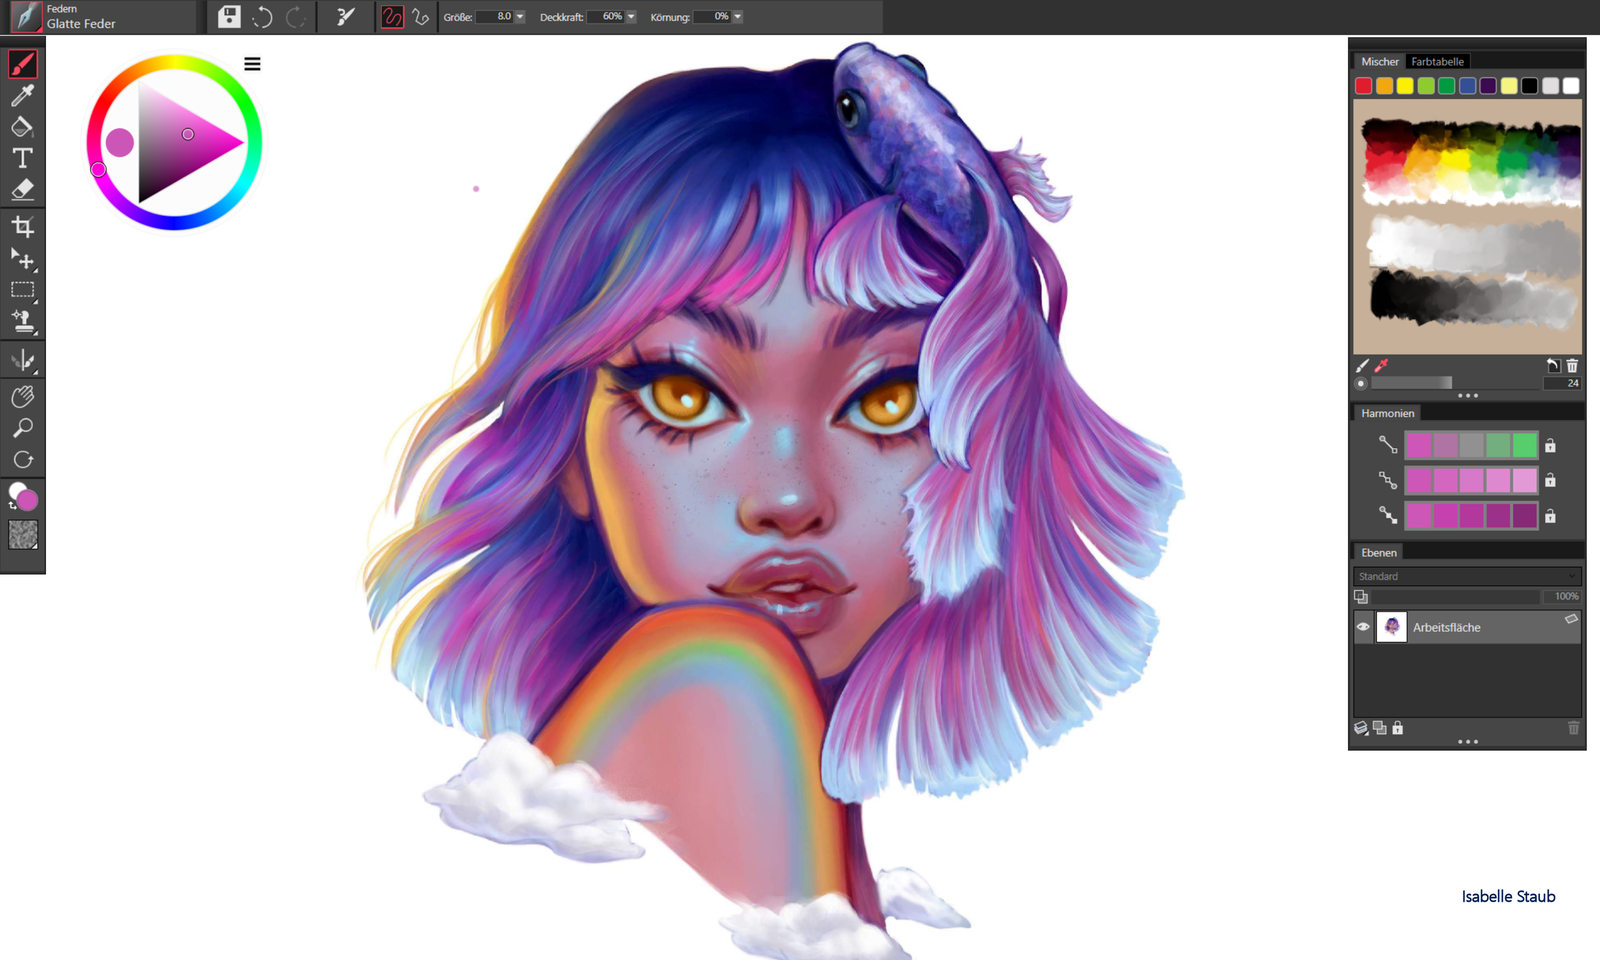
Task: Switch to the Farbtabelle tab
Action: 1437,61
